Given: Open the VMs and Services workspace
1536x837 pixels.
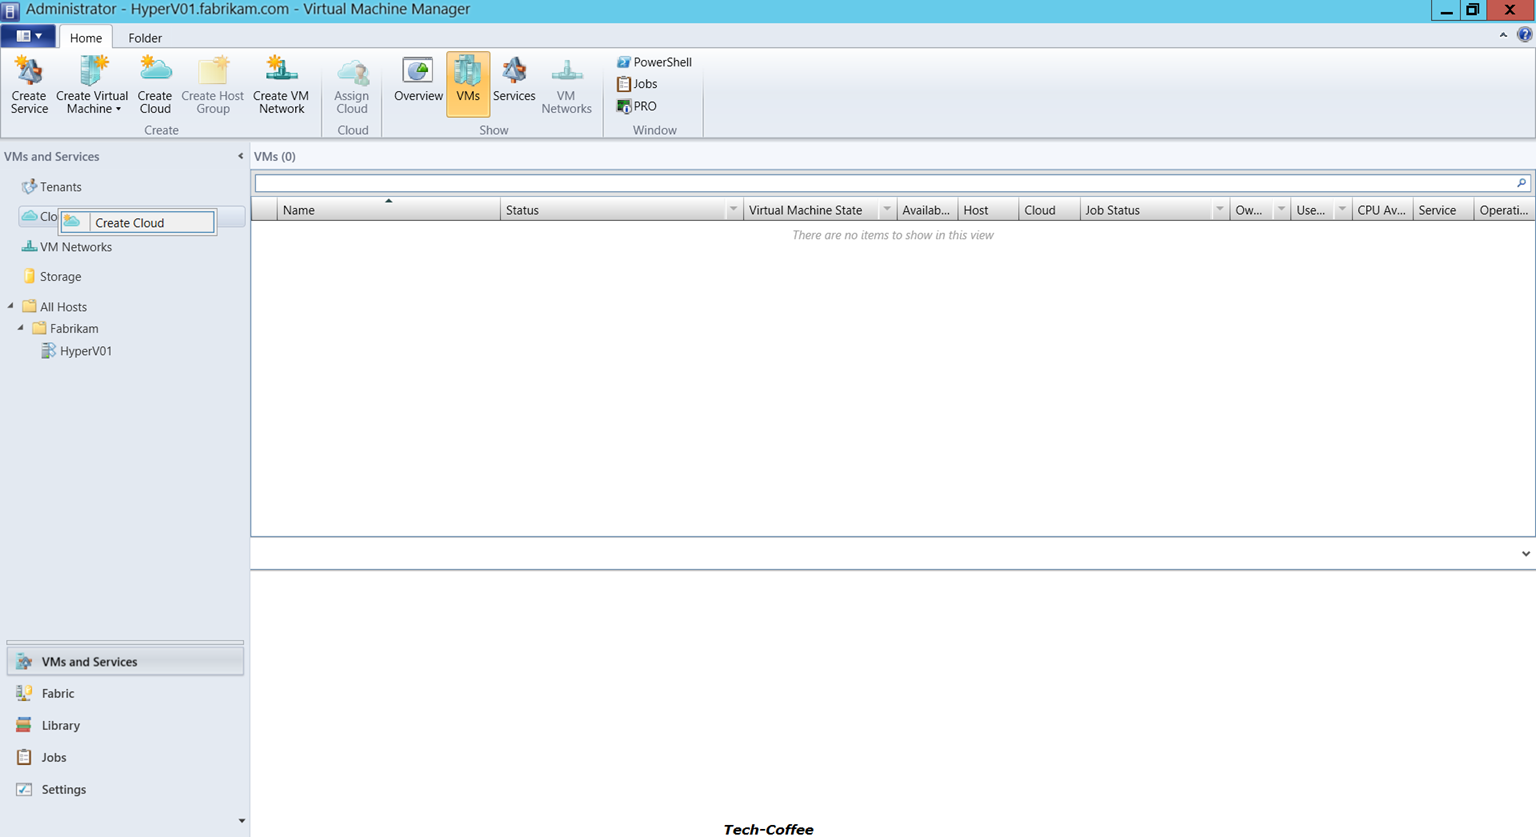Looking at the screenshot, I should click(125, 662).
